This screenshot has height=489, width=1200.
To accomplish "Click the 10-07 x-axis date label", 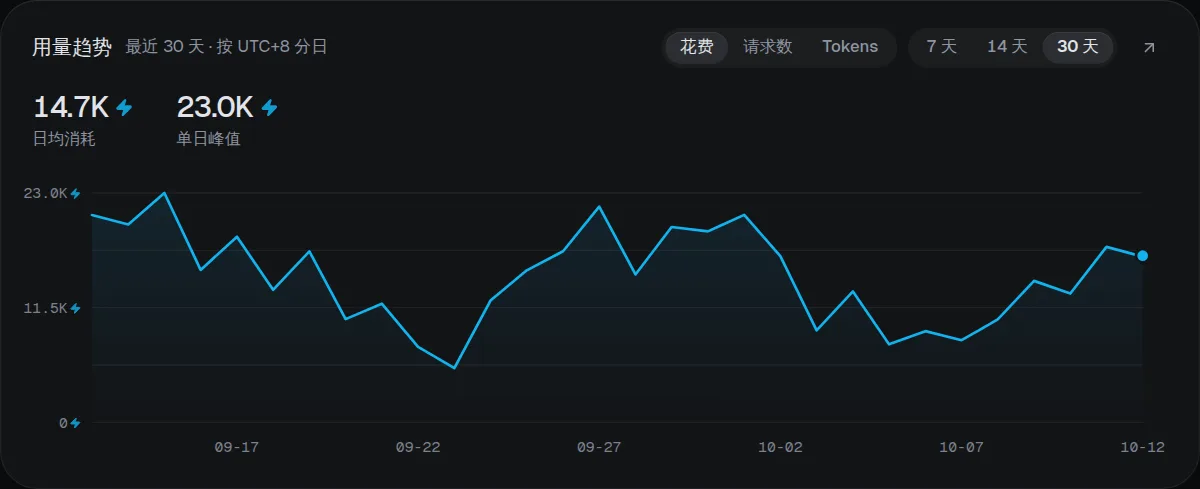I will coord(961,447).
